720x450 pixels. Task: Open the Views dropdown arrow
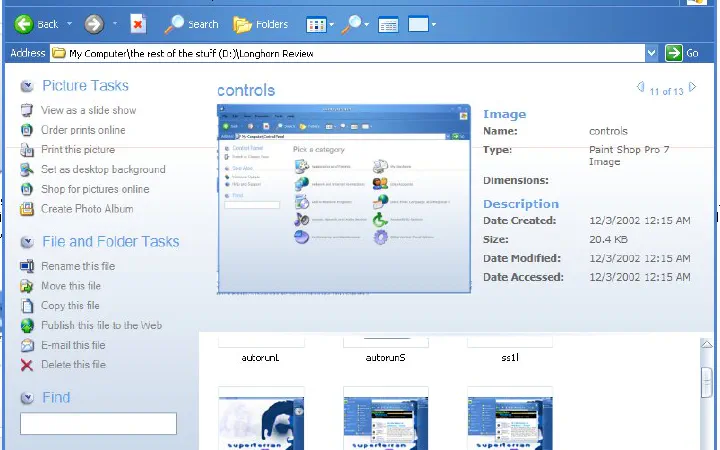point(332,24)
